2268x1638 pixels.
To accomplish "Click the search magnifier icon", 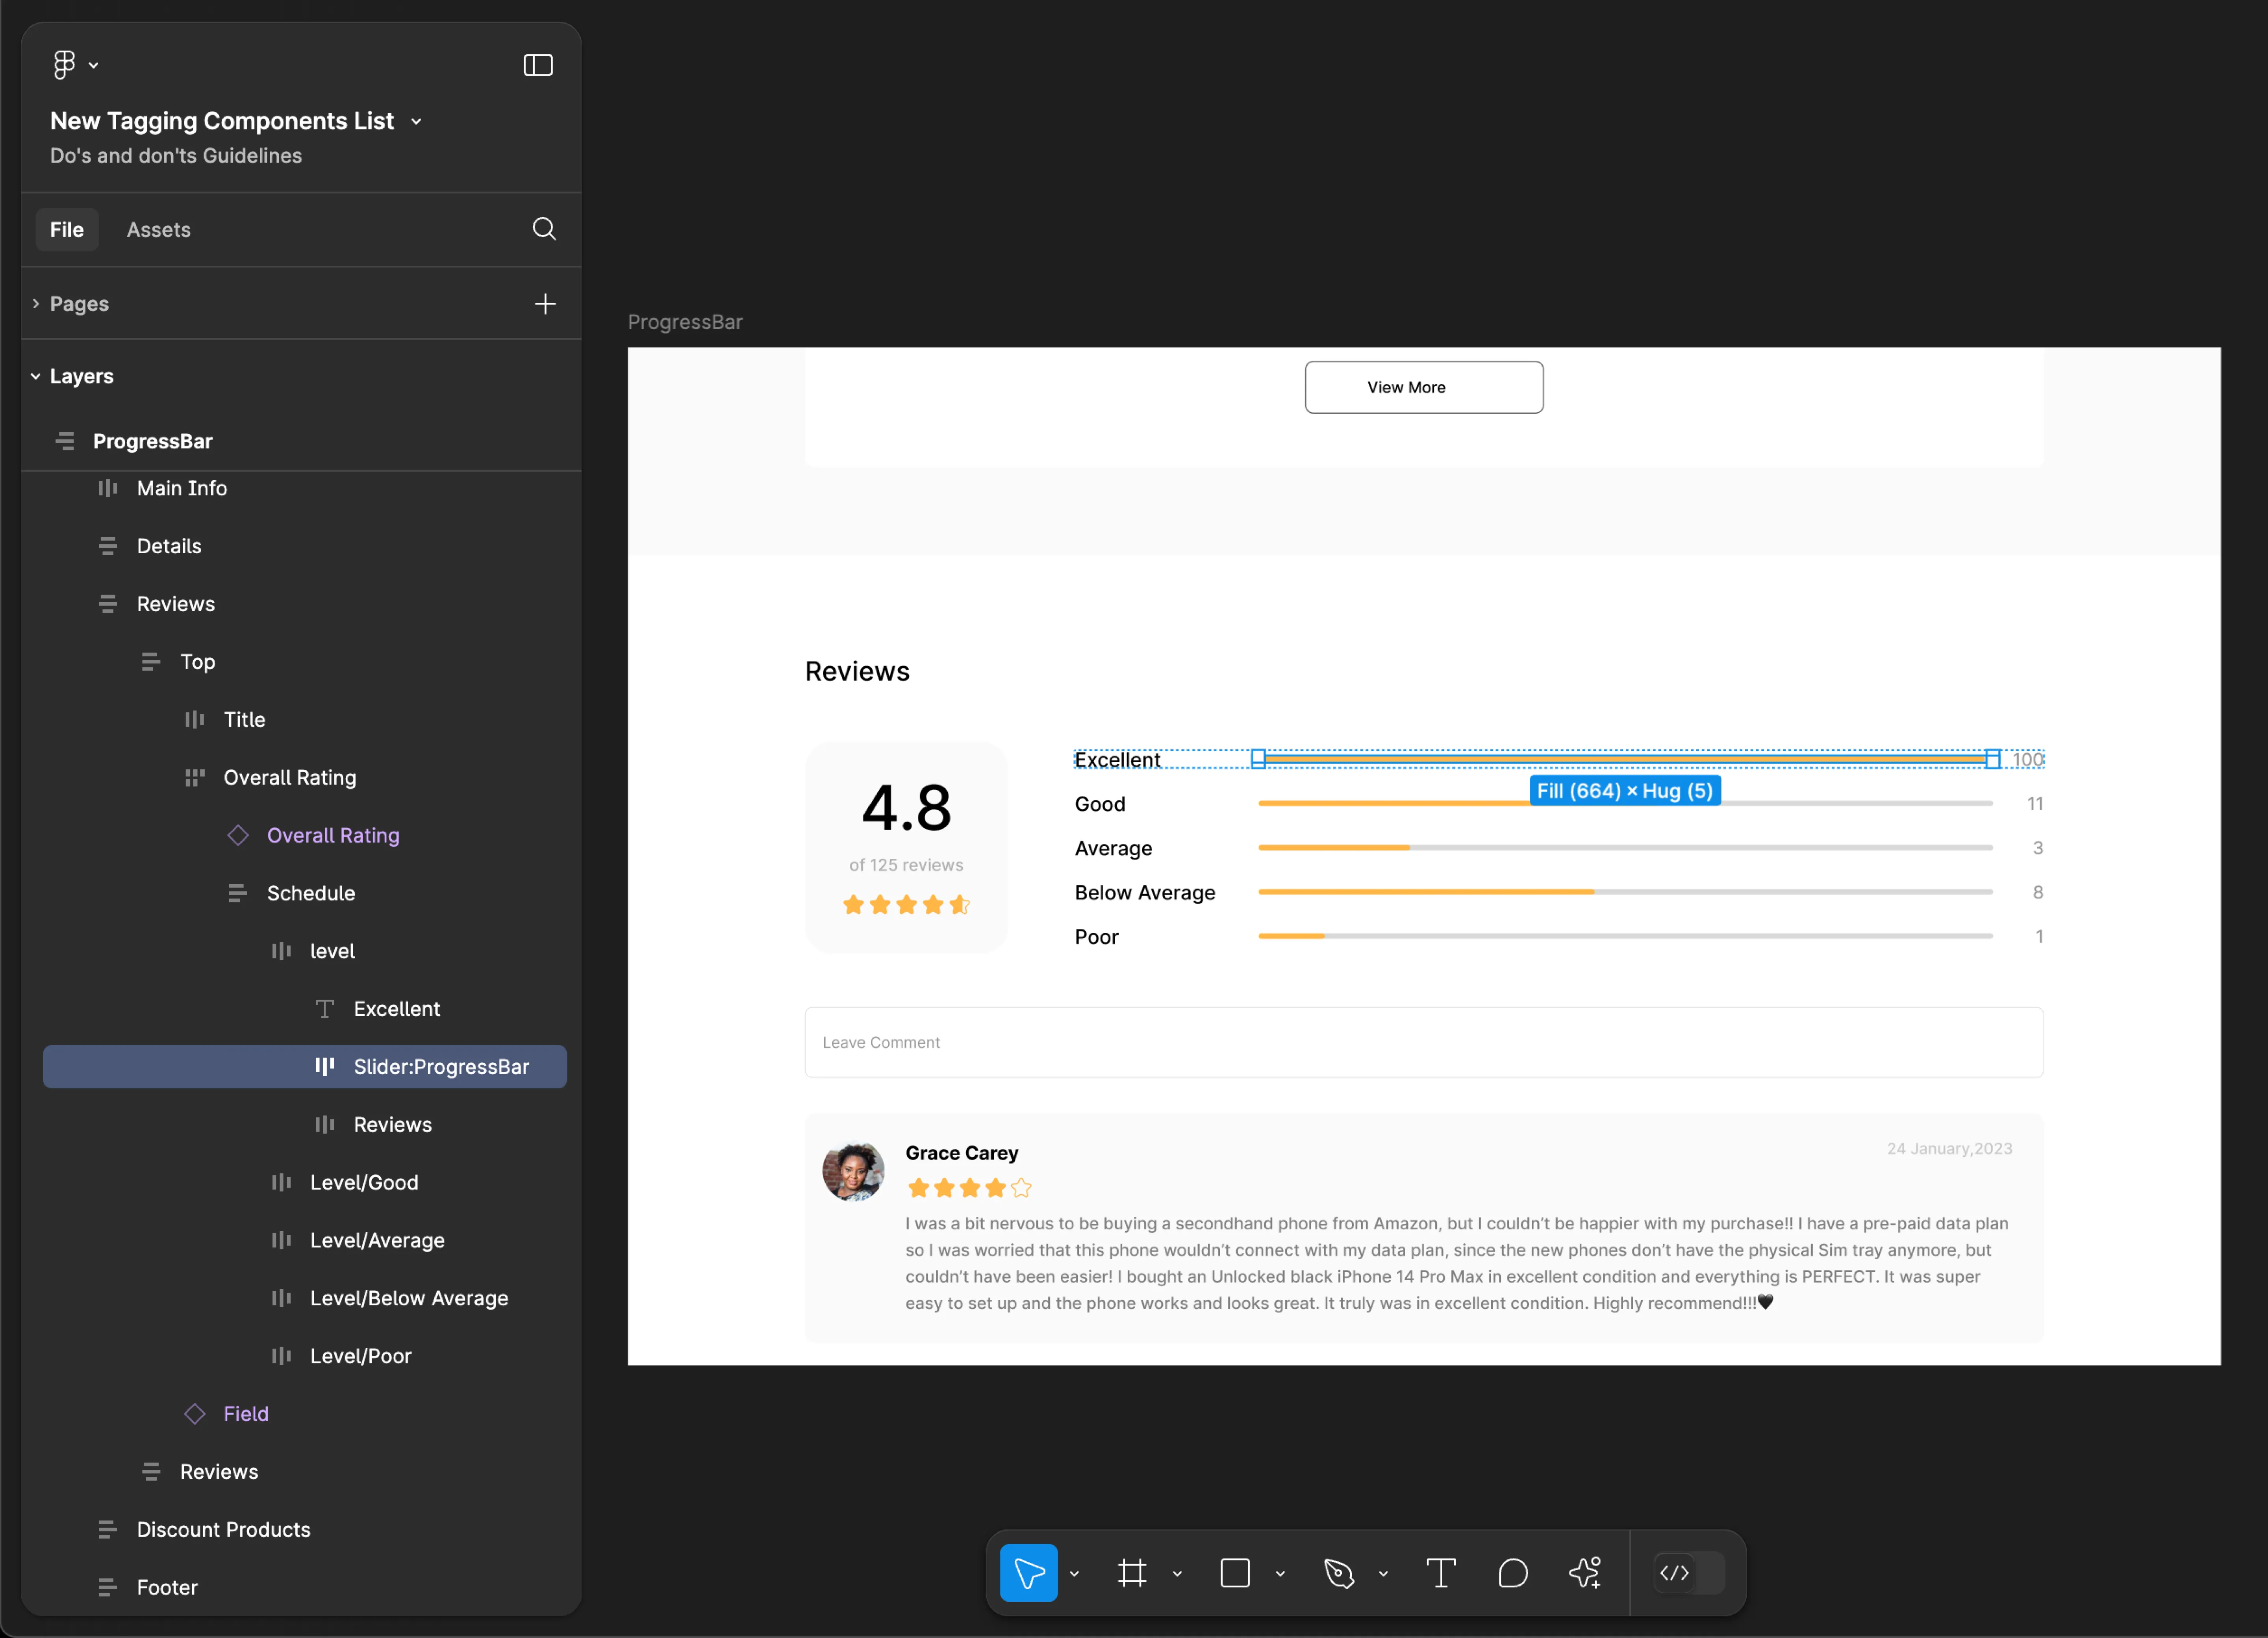I will point(544,229).
